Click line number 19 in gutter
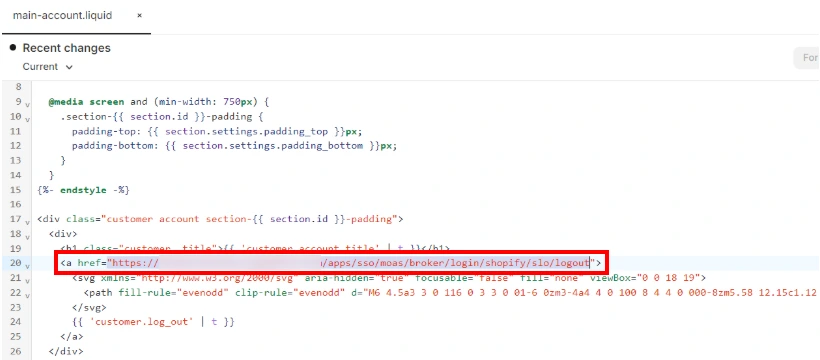Image resolution: width=820 pixels, height=360 pixels. click(16, 248)
